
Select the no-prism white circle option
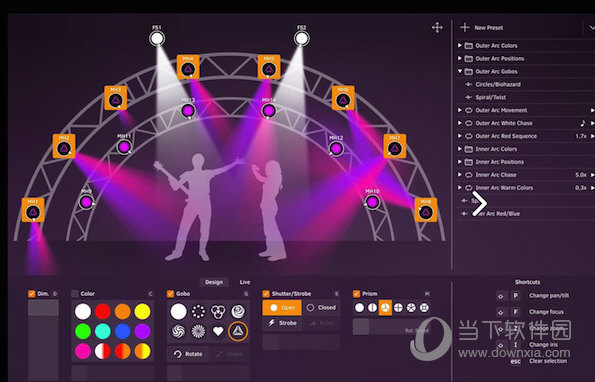[x=359, y=308]
